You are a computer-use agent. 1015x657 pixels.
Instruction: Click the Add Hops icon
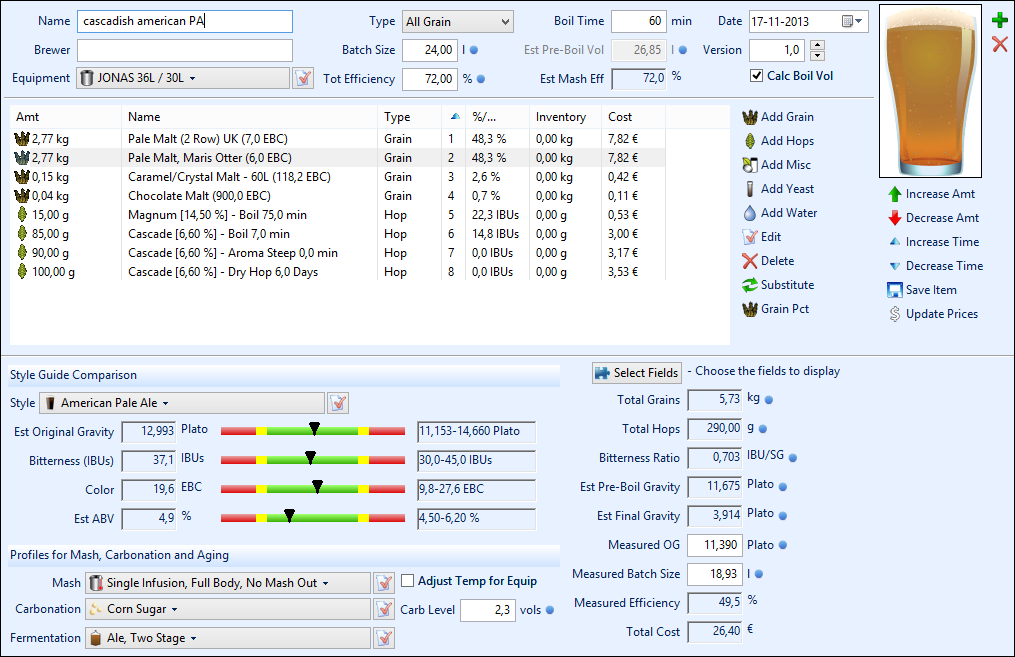750,141
